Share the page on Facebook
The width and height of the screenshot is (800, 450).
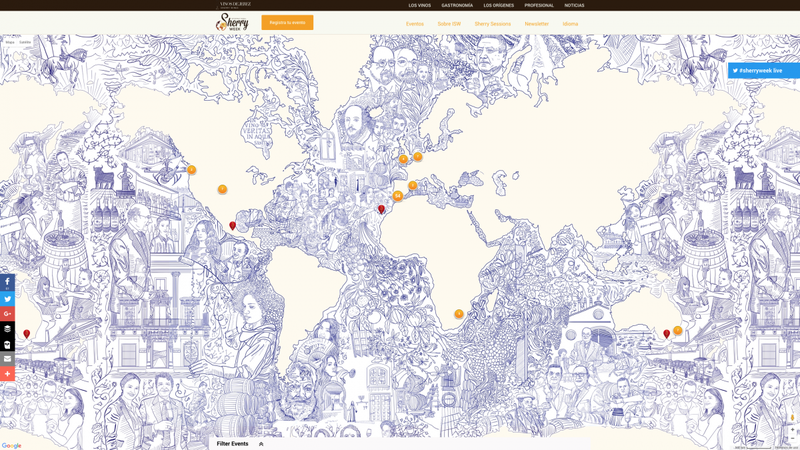pos(7,283)
